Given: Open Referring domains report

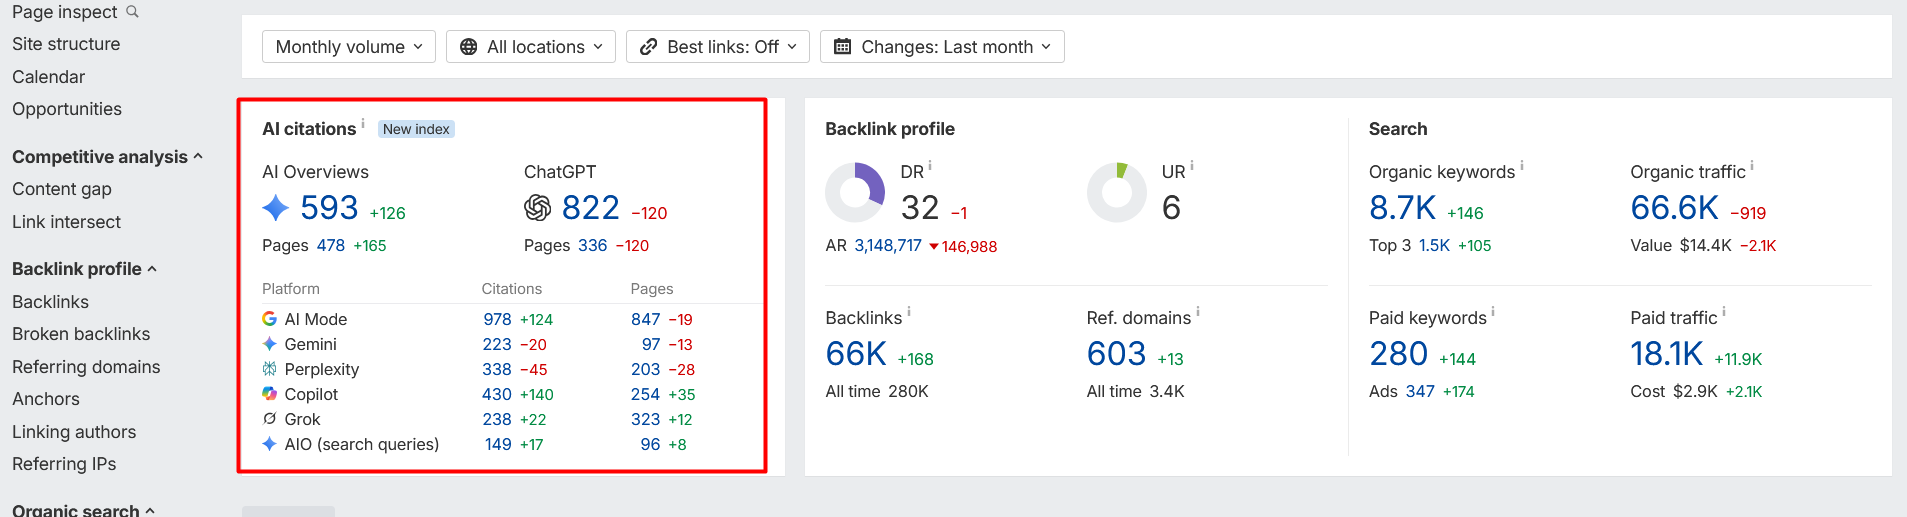Looking at the screenshot, I should 86,367.
